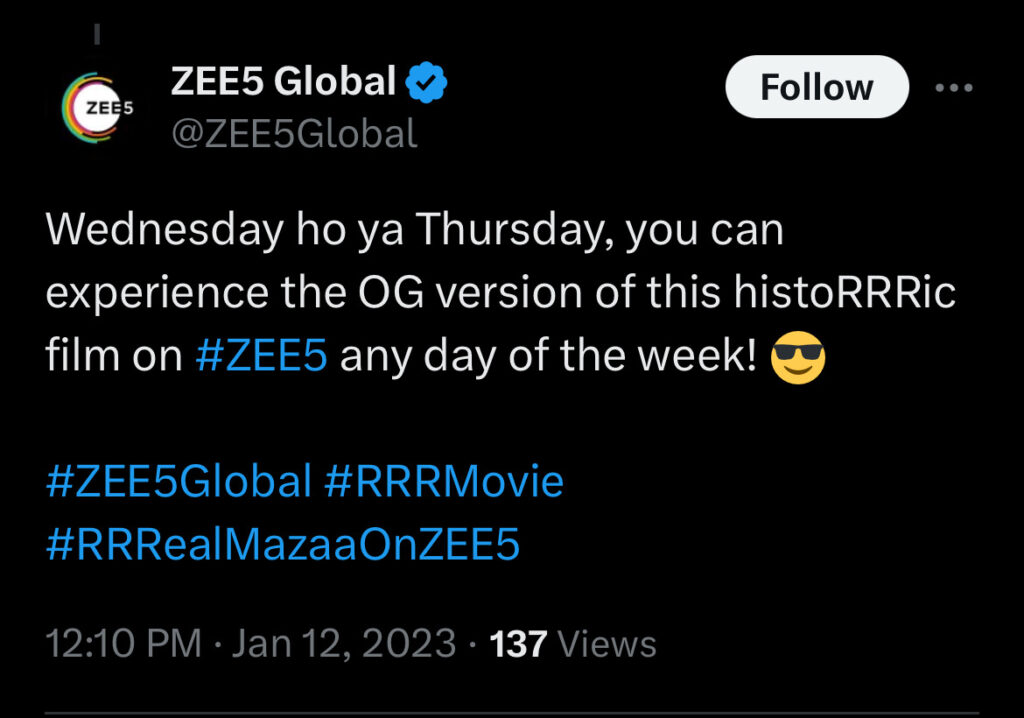Click the "any day of the week!" text
The width and height of the screenshot is (1024, 718).
tap(548, 357)
